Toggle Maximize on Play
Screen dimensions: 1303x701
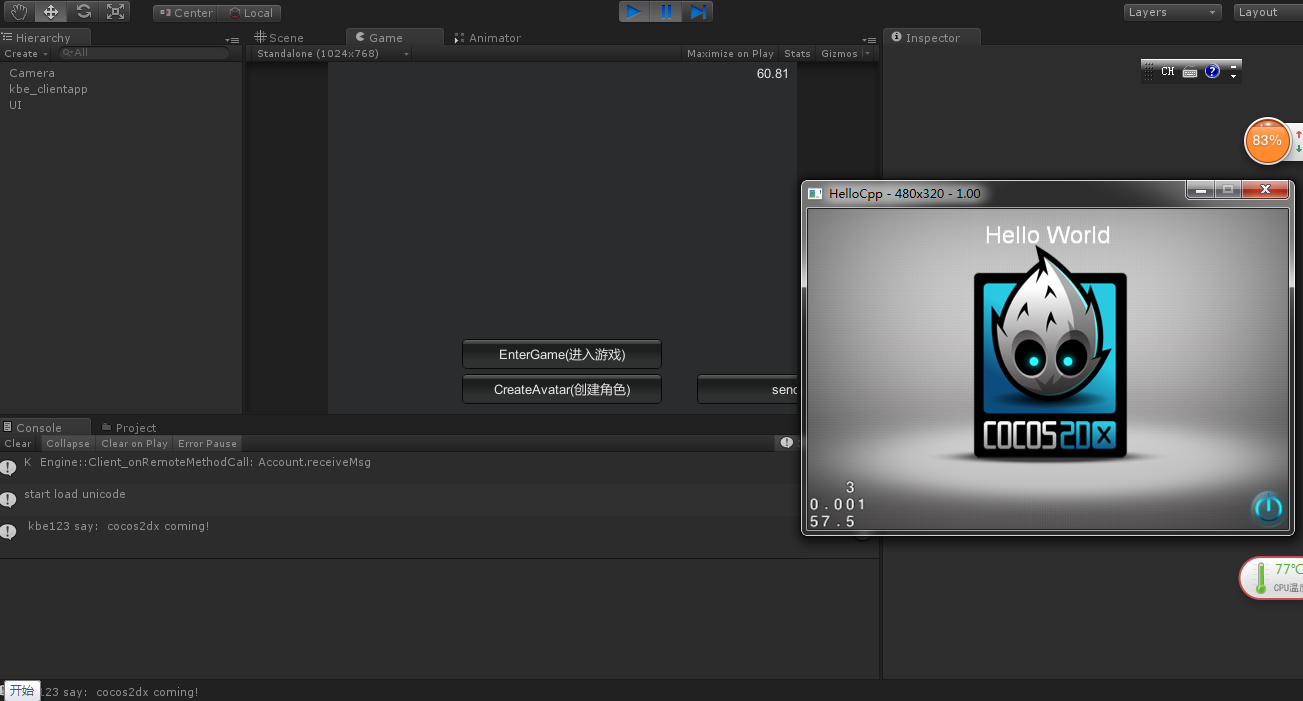(730, 53)
